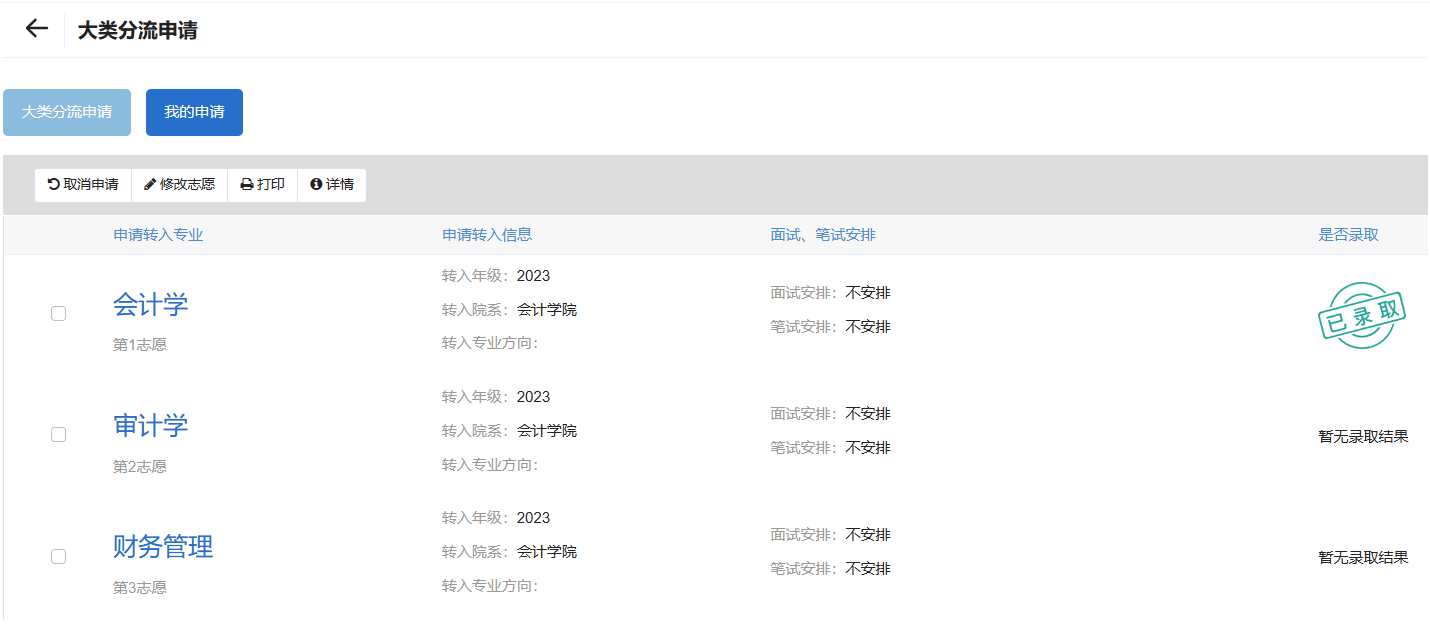Check the 财务管理 row checkbox

click(59, 556)
